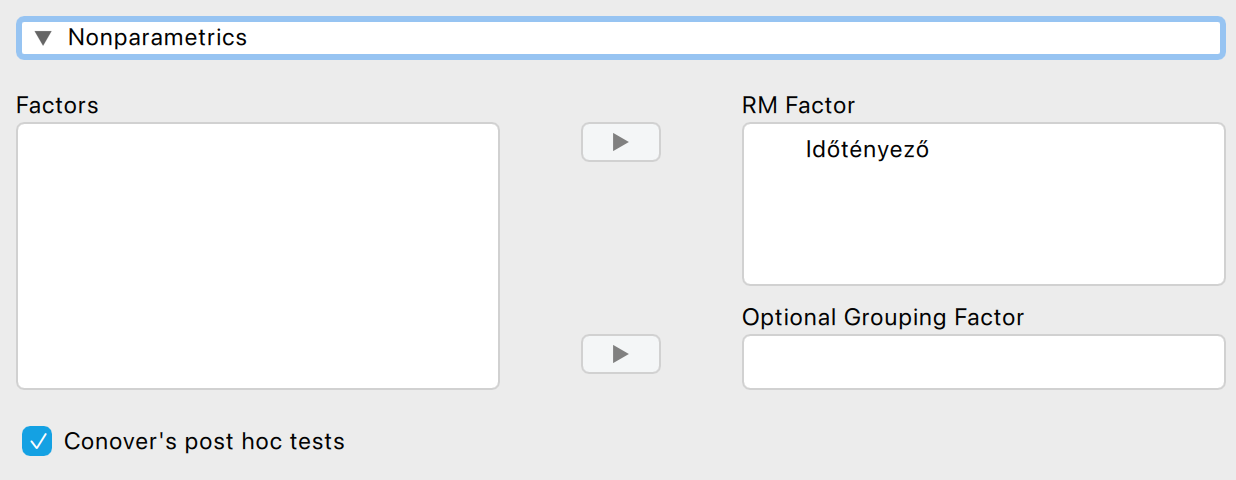Click inside the empty Factors list box
The image size is (1236, 480).
click(x=257, y=255)
